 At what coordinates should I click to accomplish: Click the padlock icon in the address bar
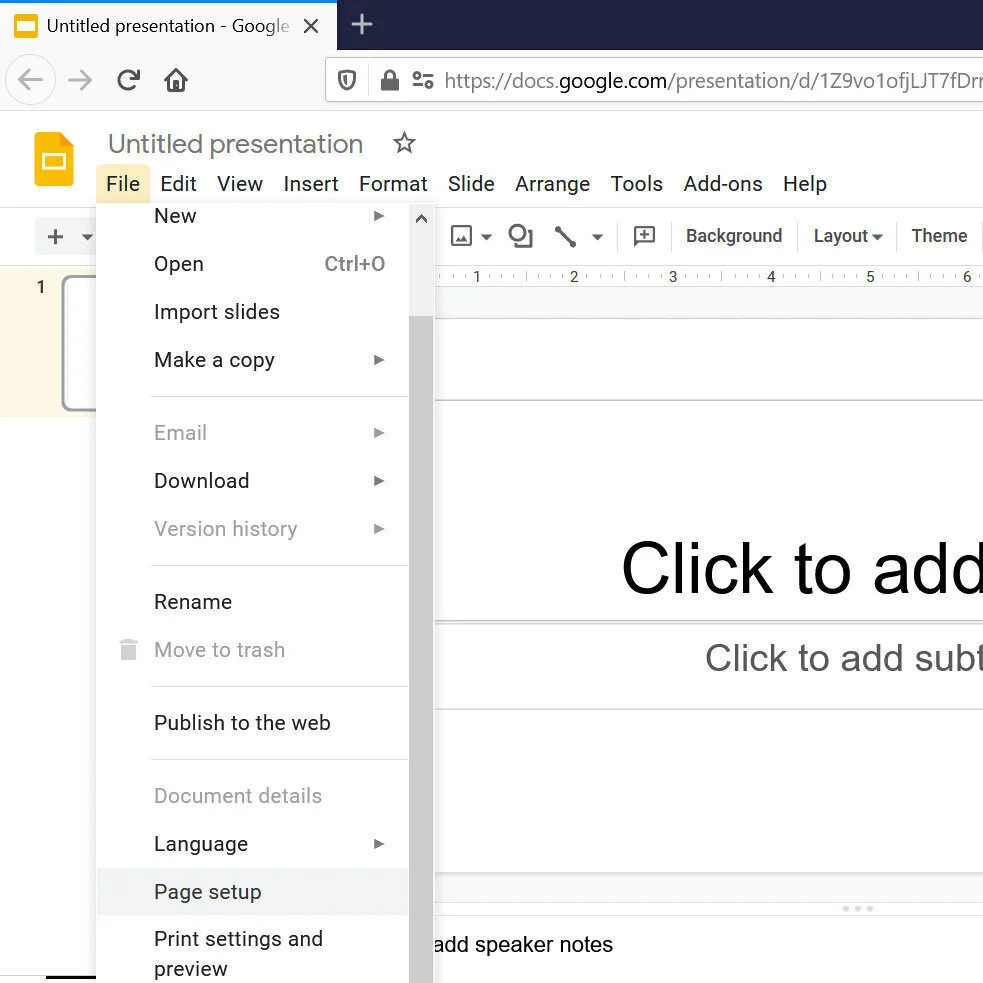389,80
